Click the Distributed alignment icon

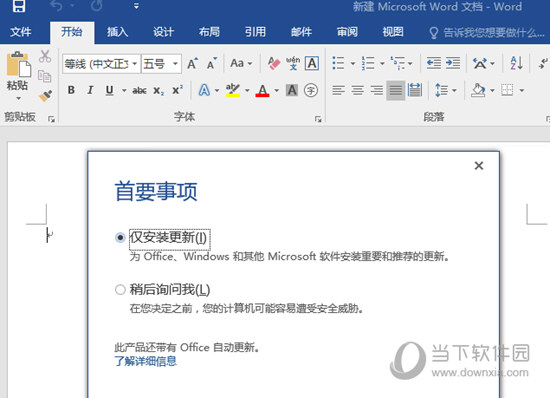click(415, 90)
